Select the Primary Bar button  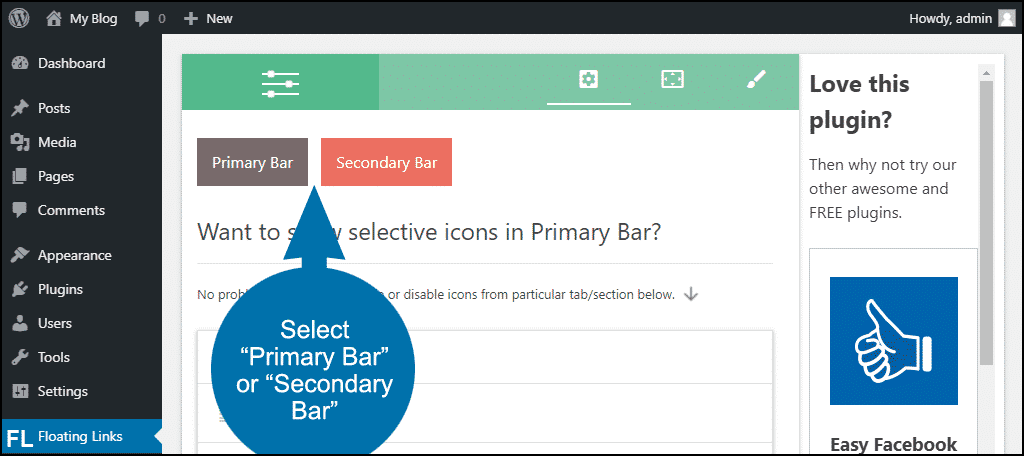(x=252, y=162)
